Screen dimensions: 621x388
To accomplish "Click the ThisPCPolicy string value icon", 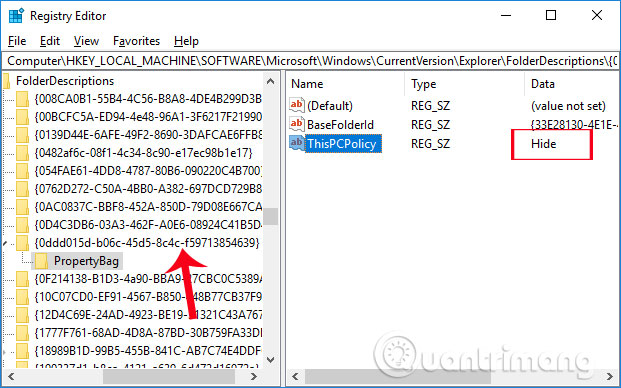I will [x=297, y=143].
